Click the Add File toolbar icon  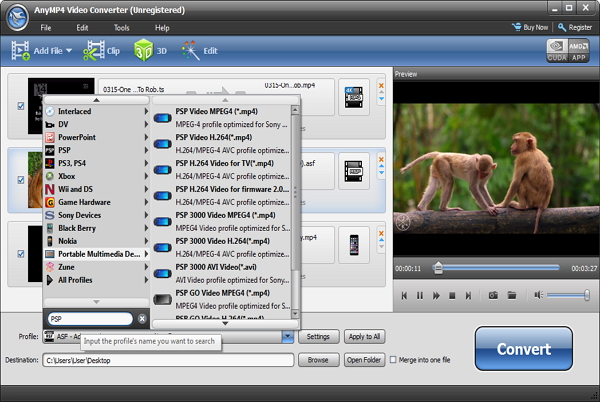(x=20, y=49)
